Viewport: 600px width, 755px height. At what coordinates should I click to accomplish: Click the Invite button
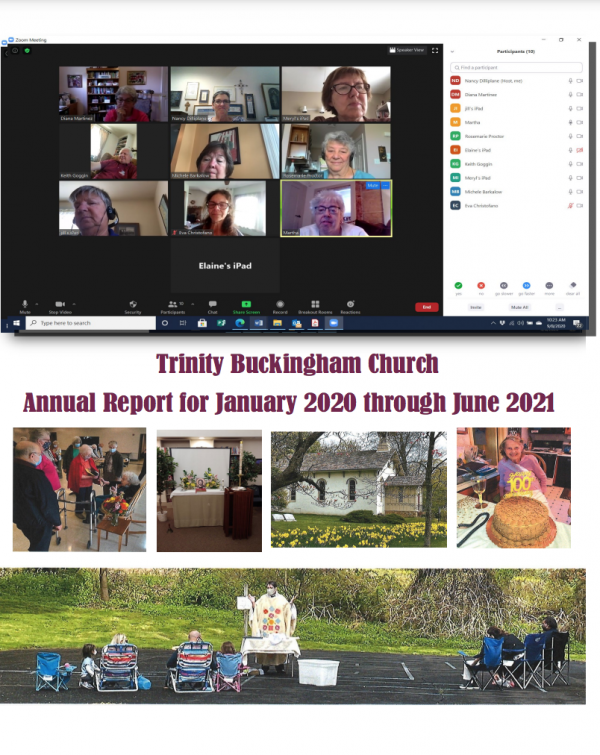[x=475, y=307]
